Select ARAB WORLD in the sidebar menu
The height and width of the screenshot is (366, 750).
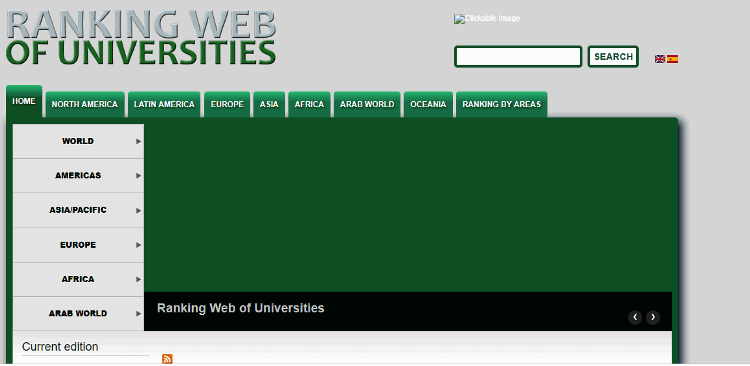coord(78,314)
